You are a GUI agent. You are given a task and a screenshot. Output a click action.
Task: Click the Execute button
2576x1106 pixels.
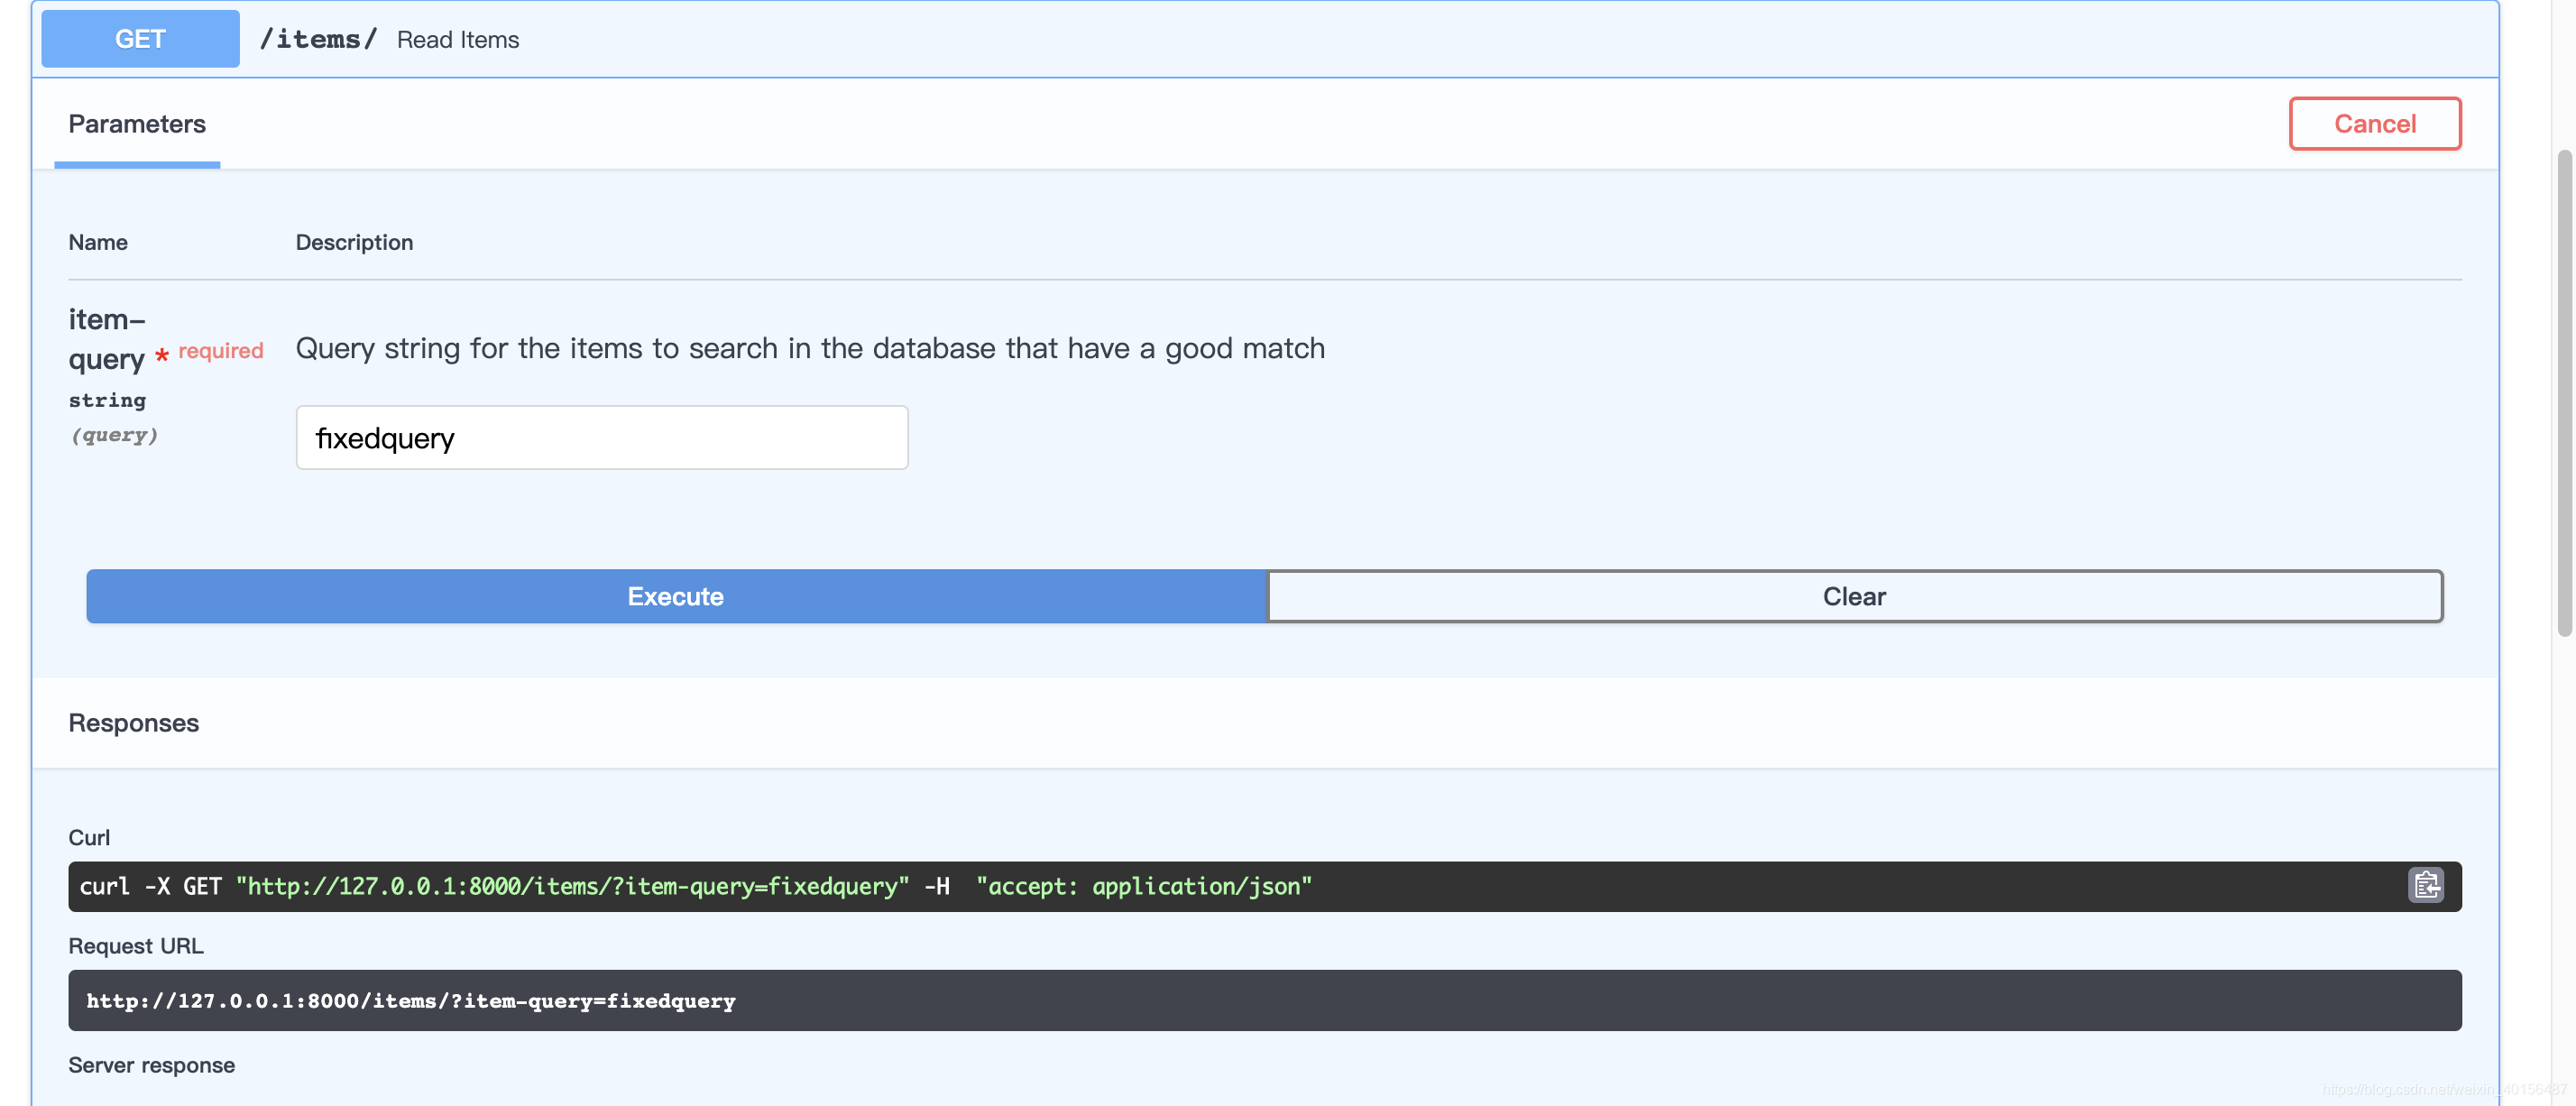676,596
